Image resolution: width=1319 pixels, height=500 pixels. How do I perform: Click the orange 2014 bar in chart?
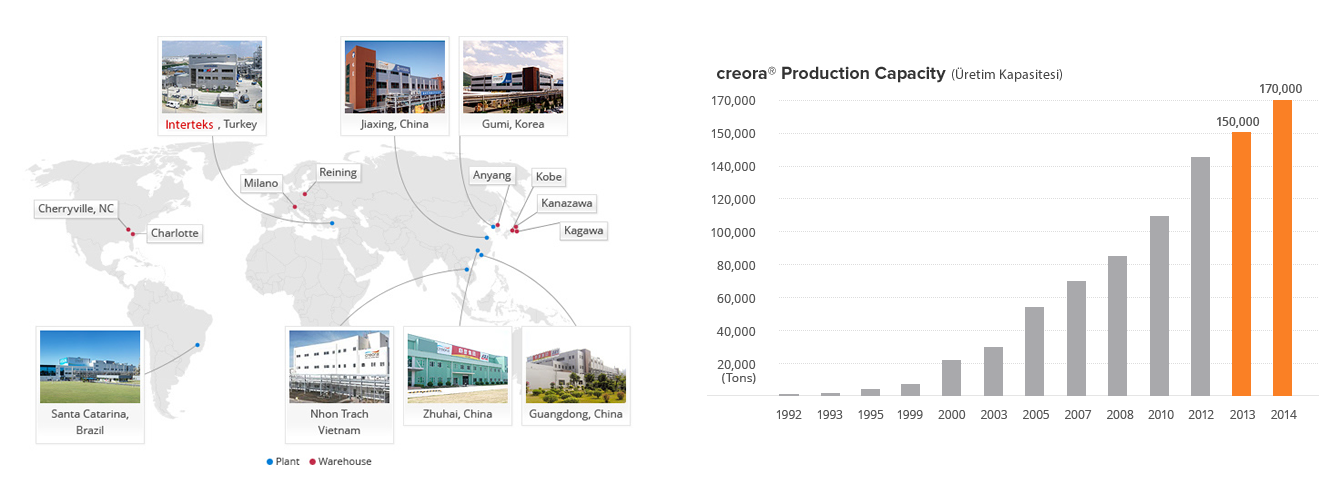1282,248
